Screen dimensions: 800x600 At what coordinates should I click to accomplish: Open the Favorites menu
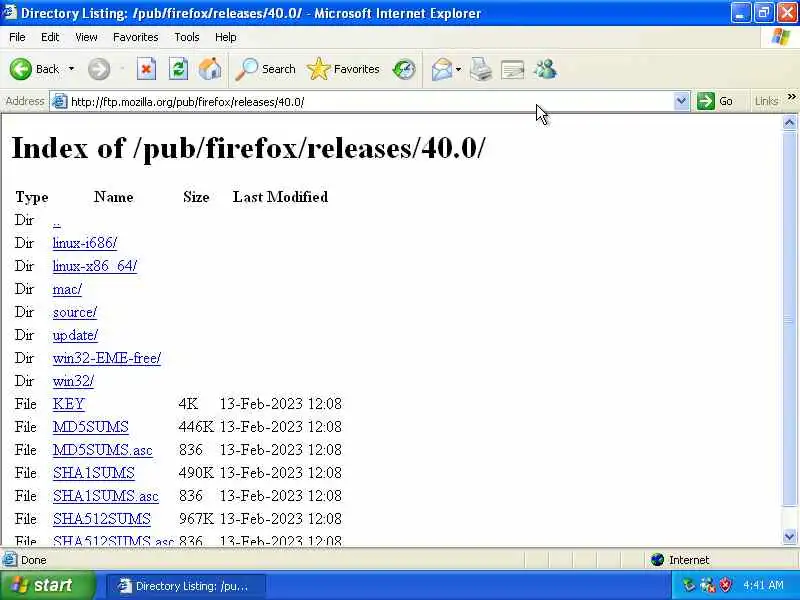pos(136,37)
